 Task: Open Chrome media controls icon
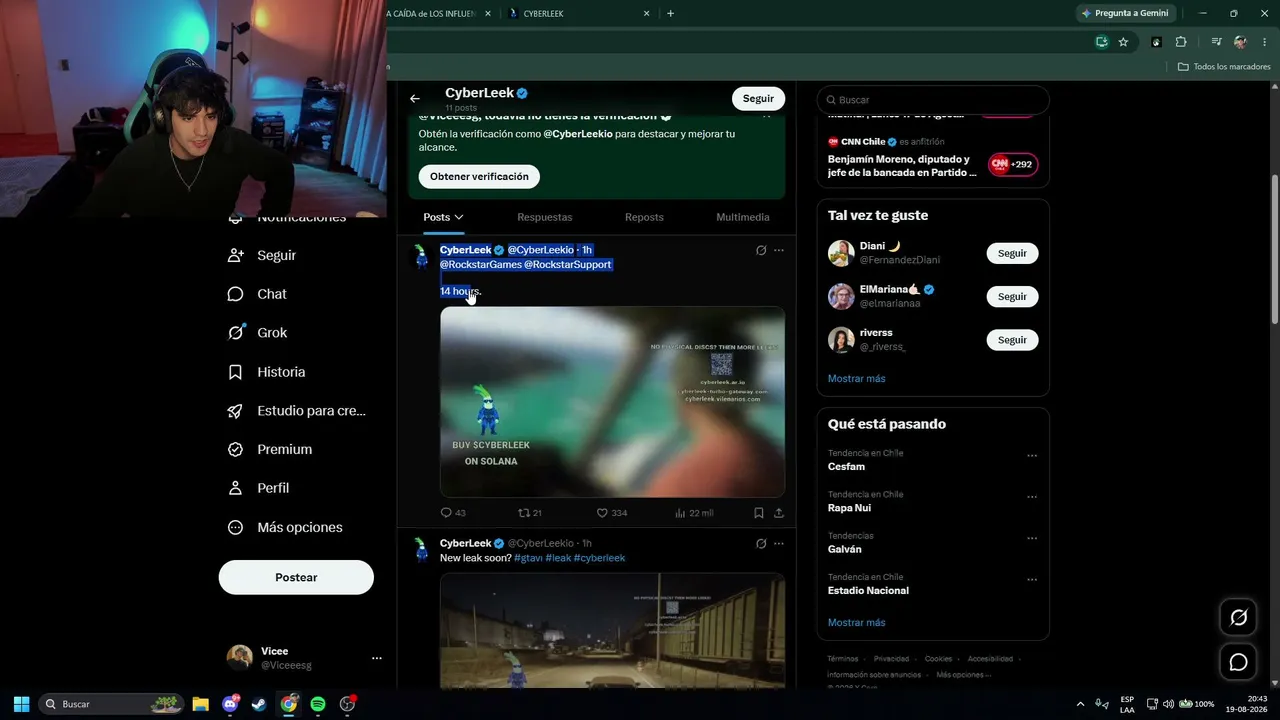coord(1216,42)
